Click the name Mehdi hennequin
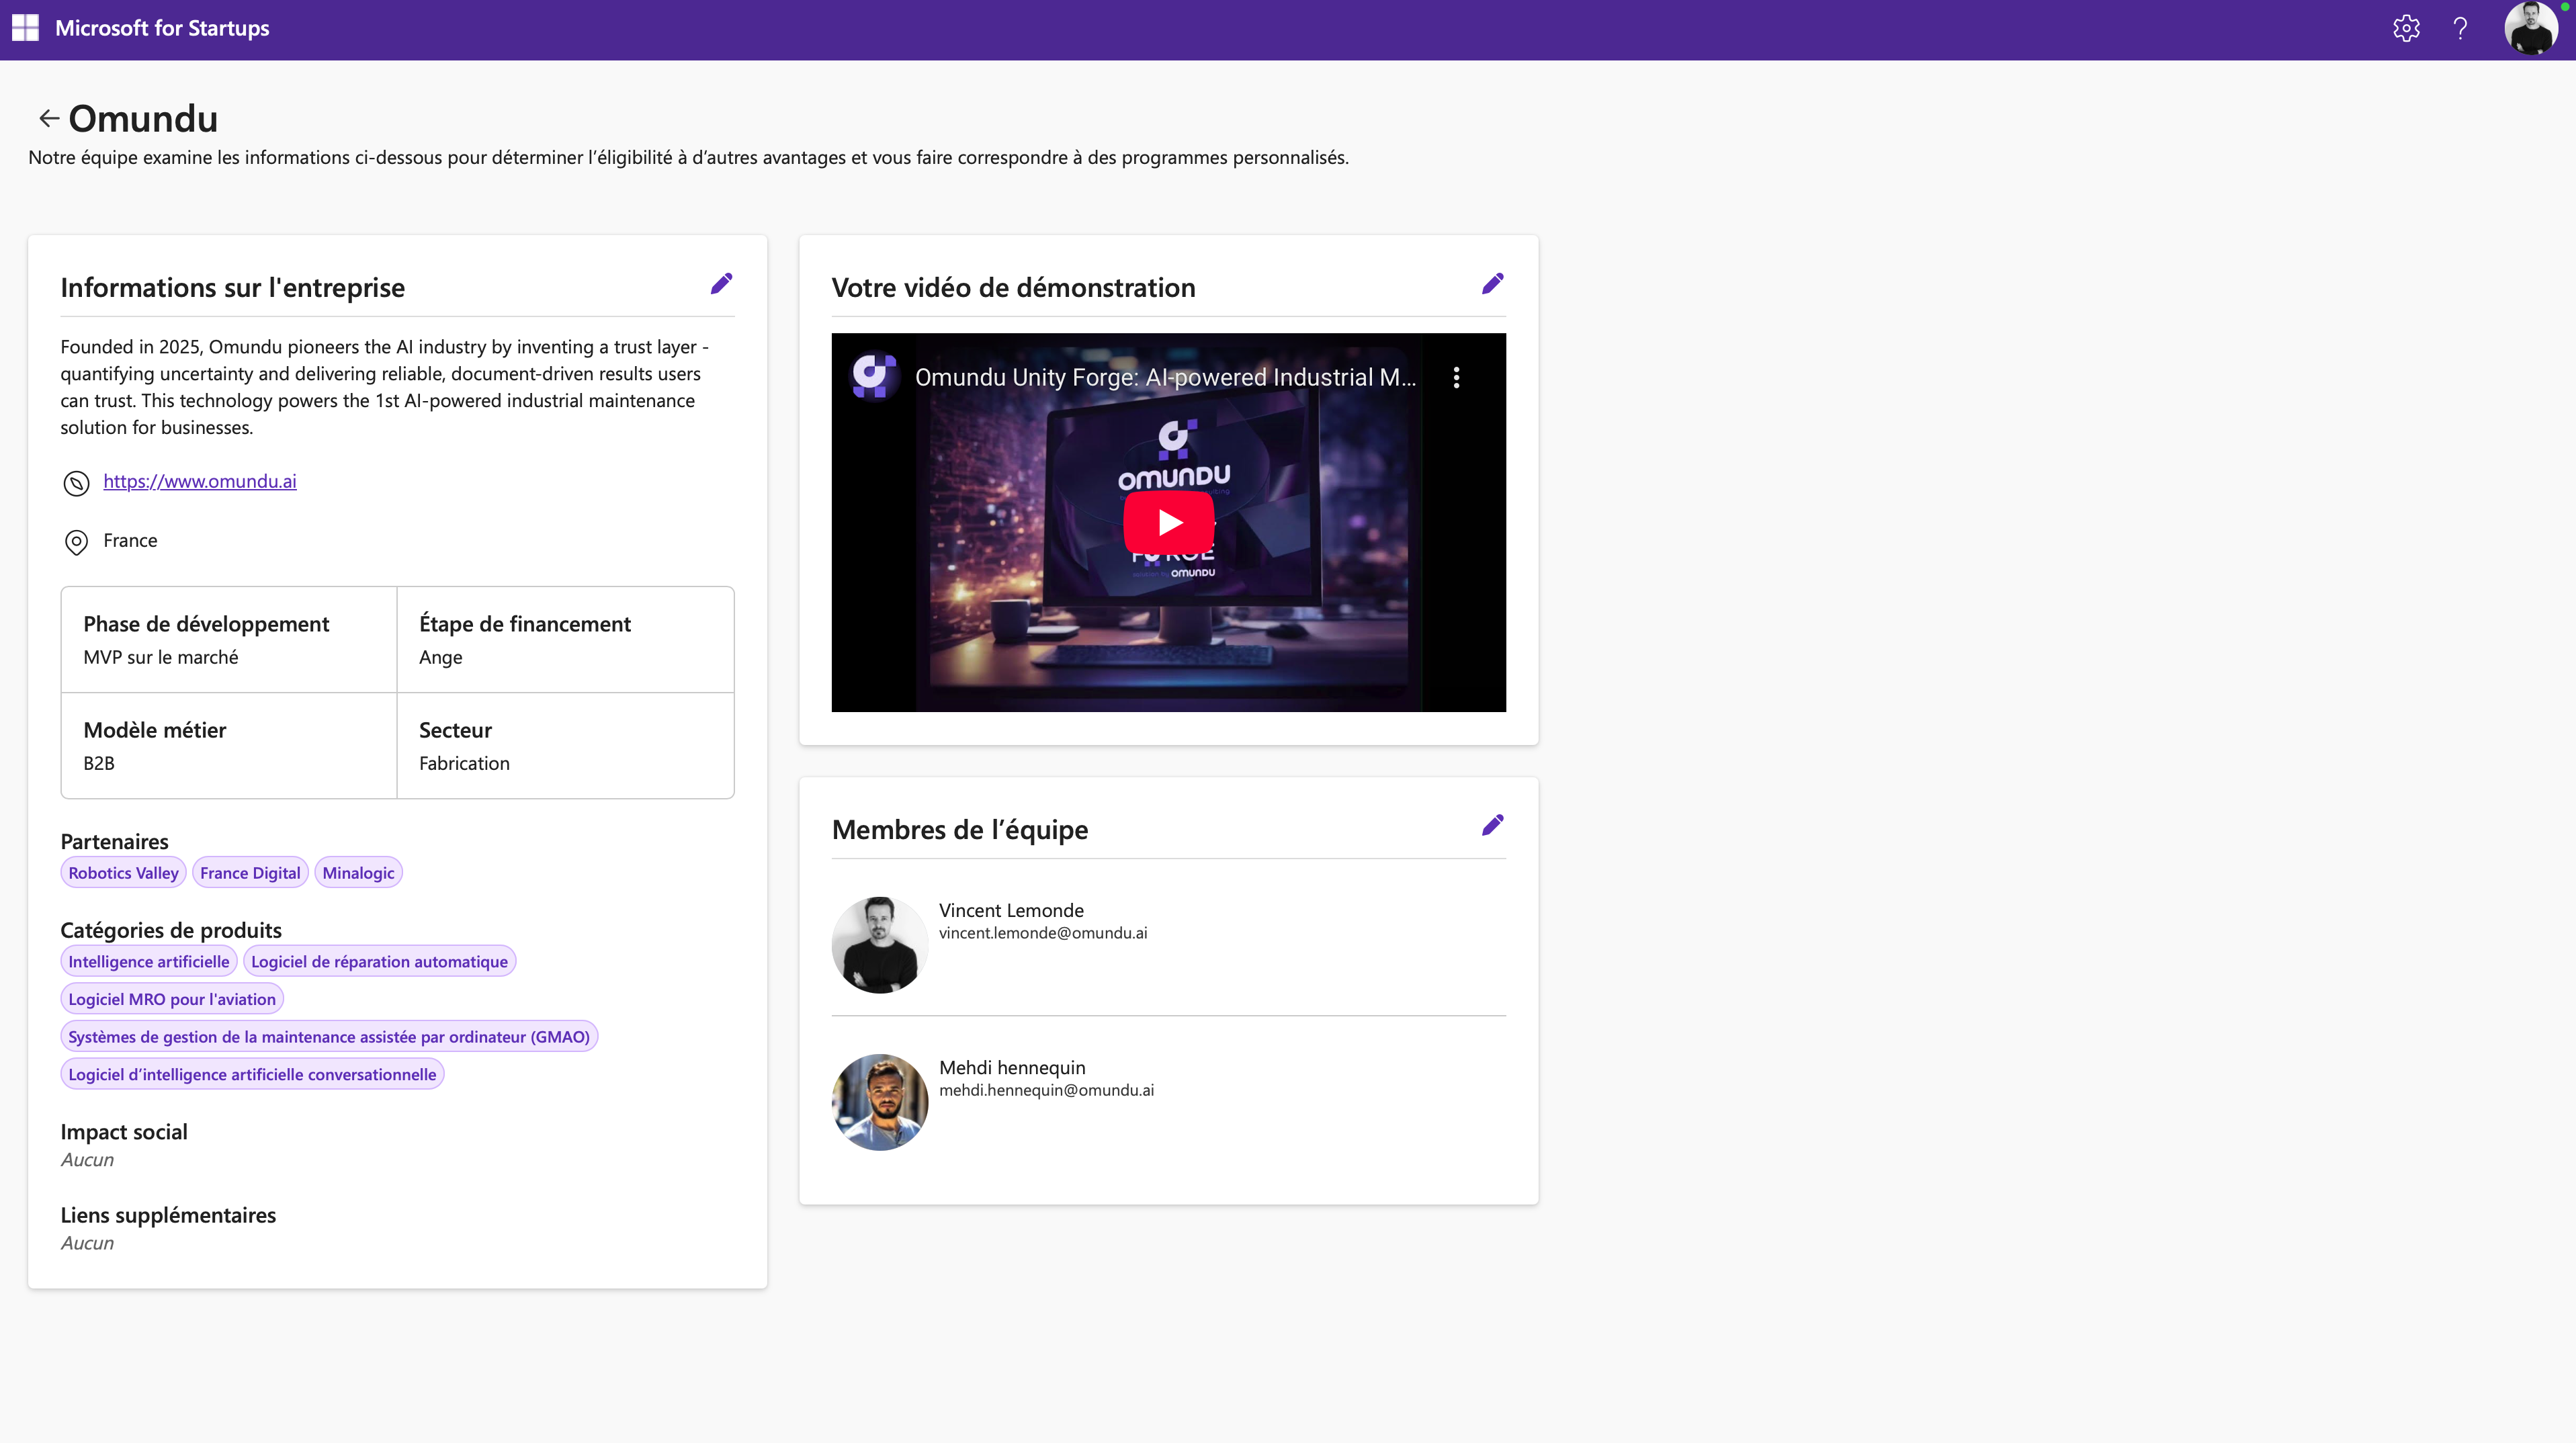The image size is (2576, 1443). point(1012,1067)
